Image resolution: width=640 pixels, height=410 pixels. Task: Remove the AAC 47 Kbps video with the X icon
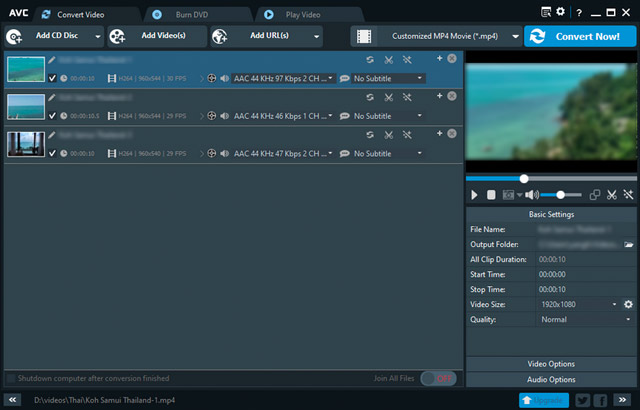[452, 133]
